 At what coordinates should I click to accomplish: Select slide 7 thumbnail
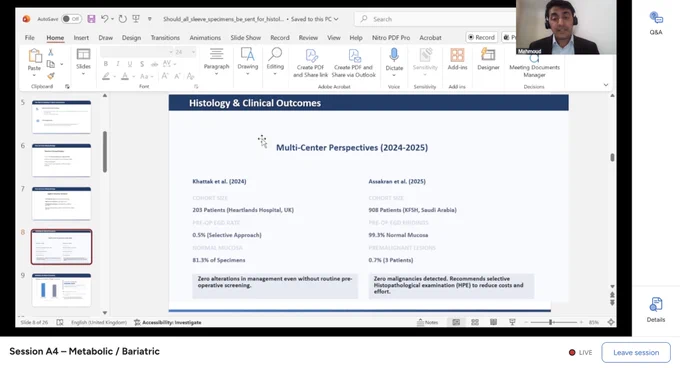[62, 203]
